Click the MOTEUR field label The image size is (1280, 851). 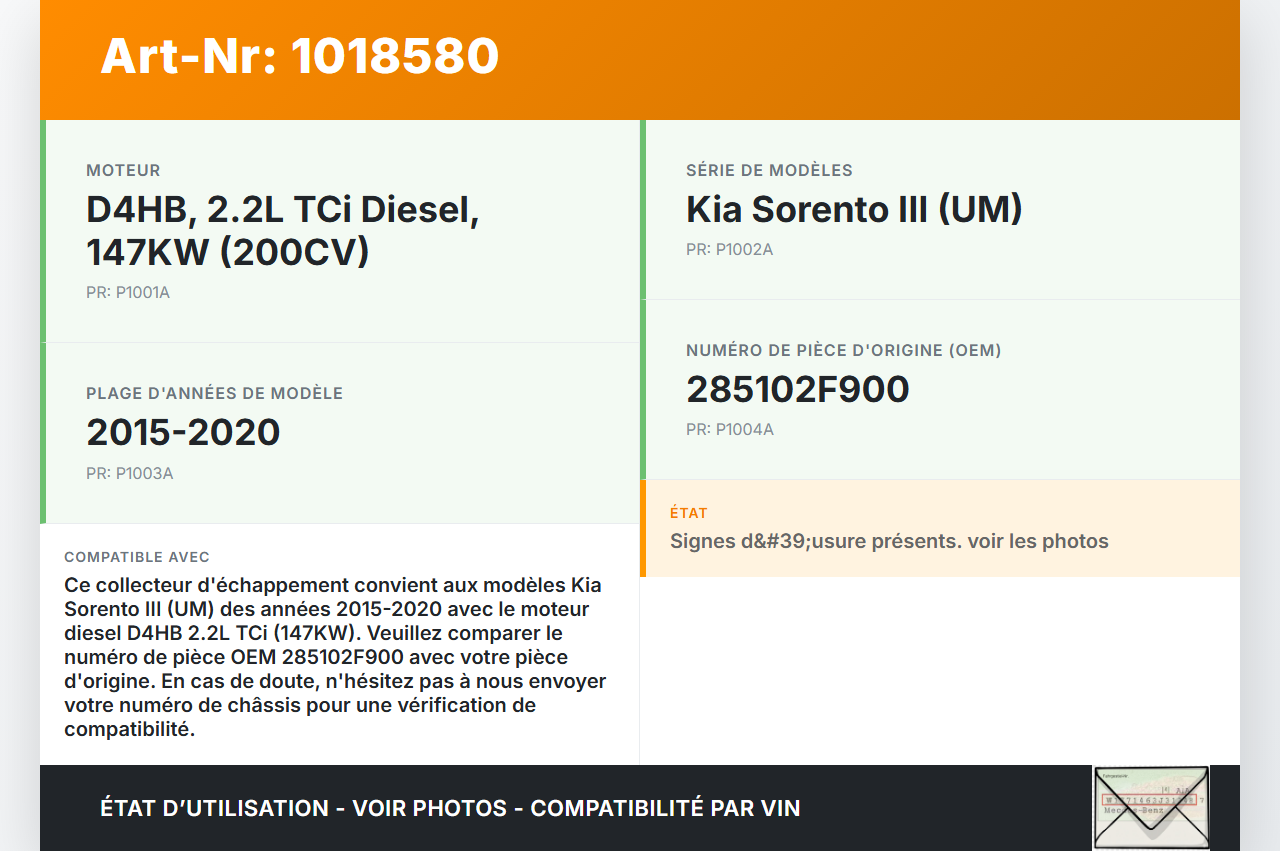[x=123, y=171]
